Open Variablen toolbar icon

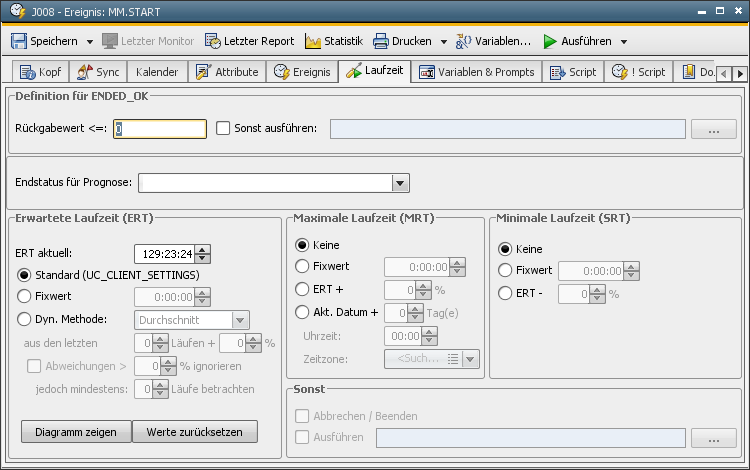[x=464, y=41]
